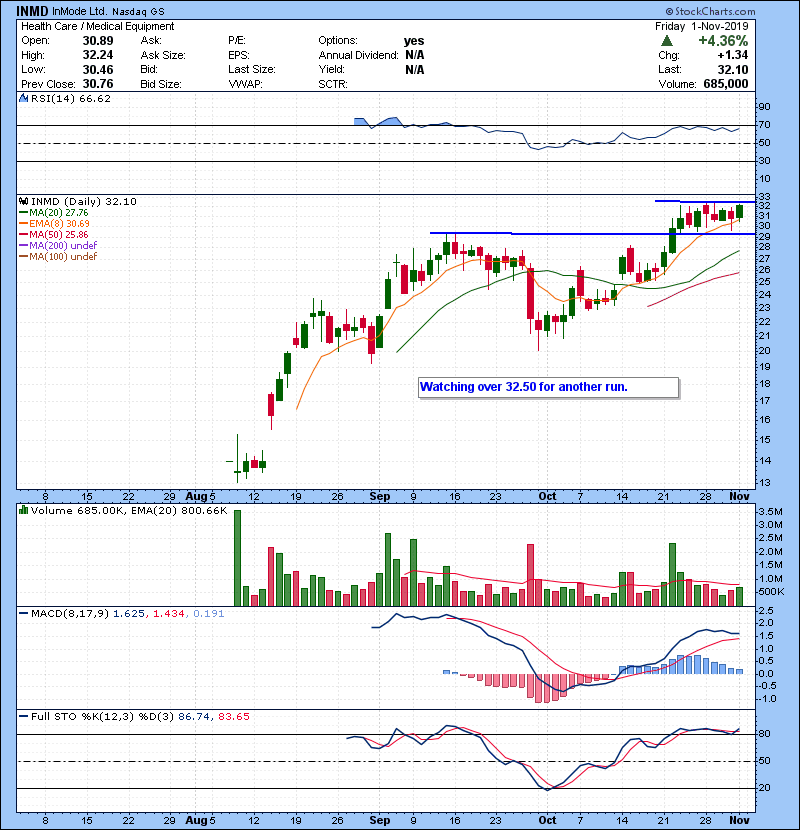The image size is (800, 830).
Task: Click the P/E: label
Action: [237, 40]
